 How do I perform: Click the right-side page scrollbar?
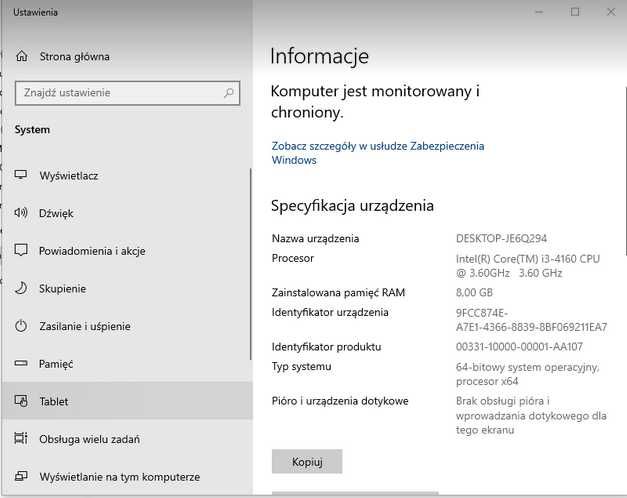coord(625,170)
